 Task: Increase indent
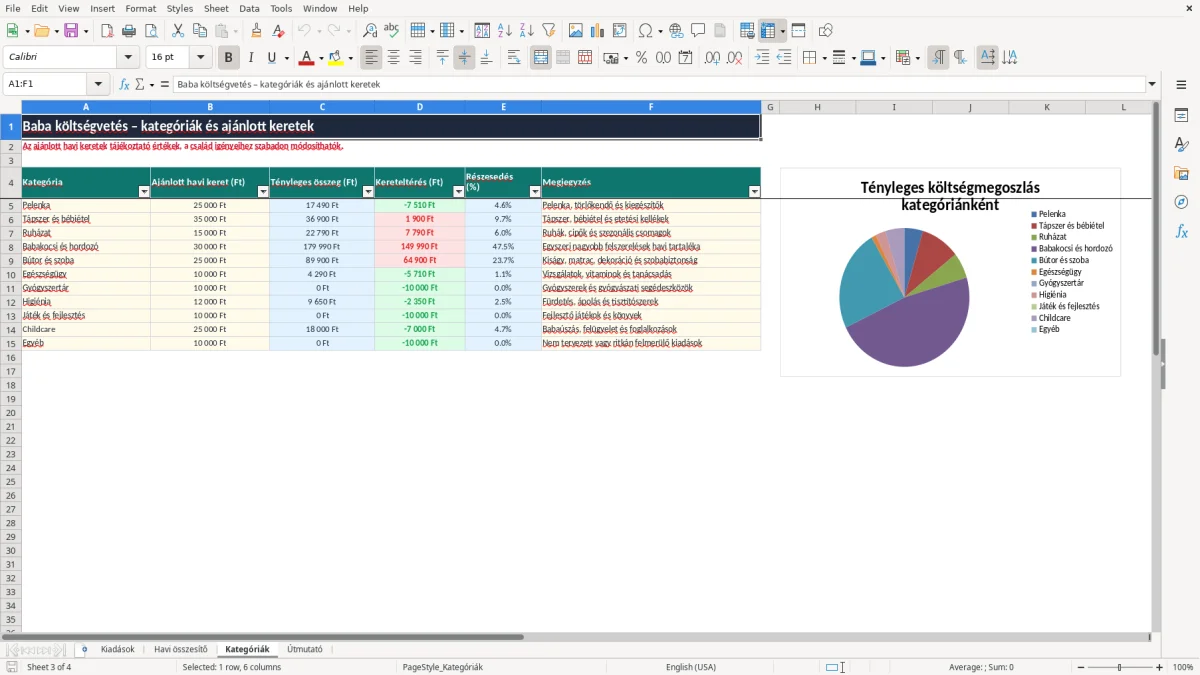[x=762, y=58]
